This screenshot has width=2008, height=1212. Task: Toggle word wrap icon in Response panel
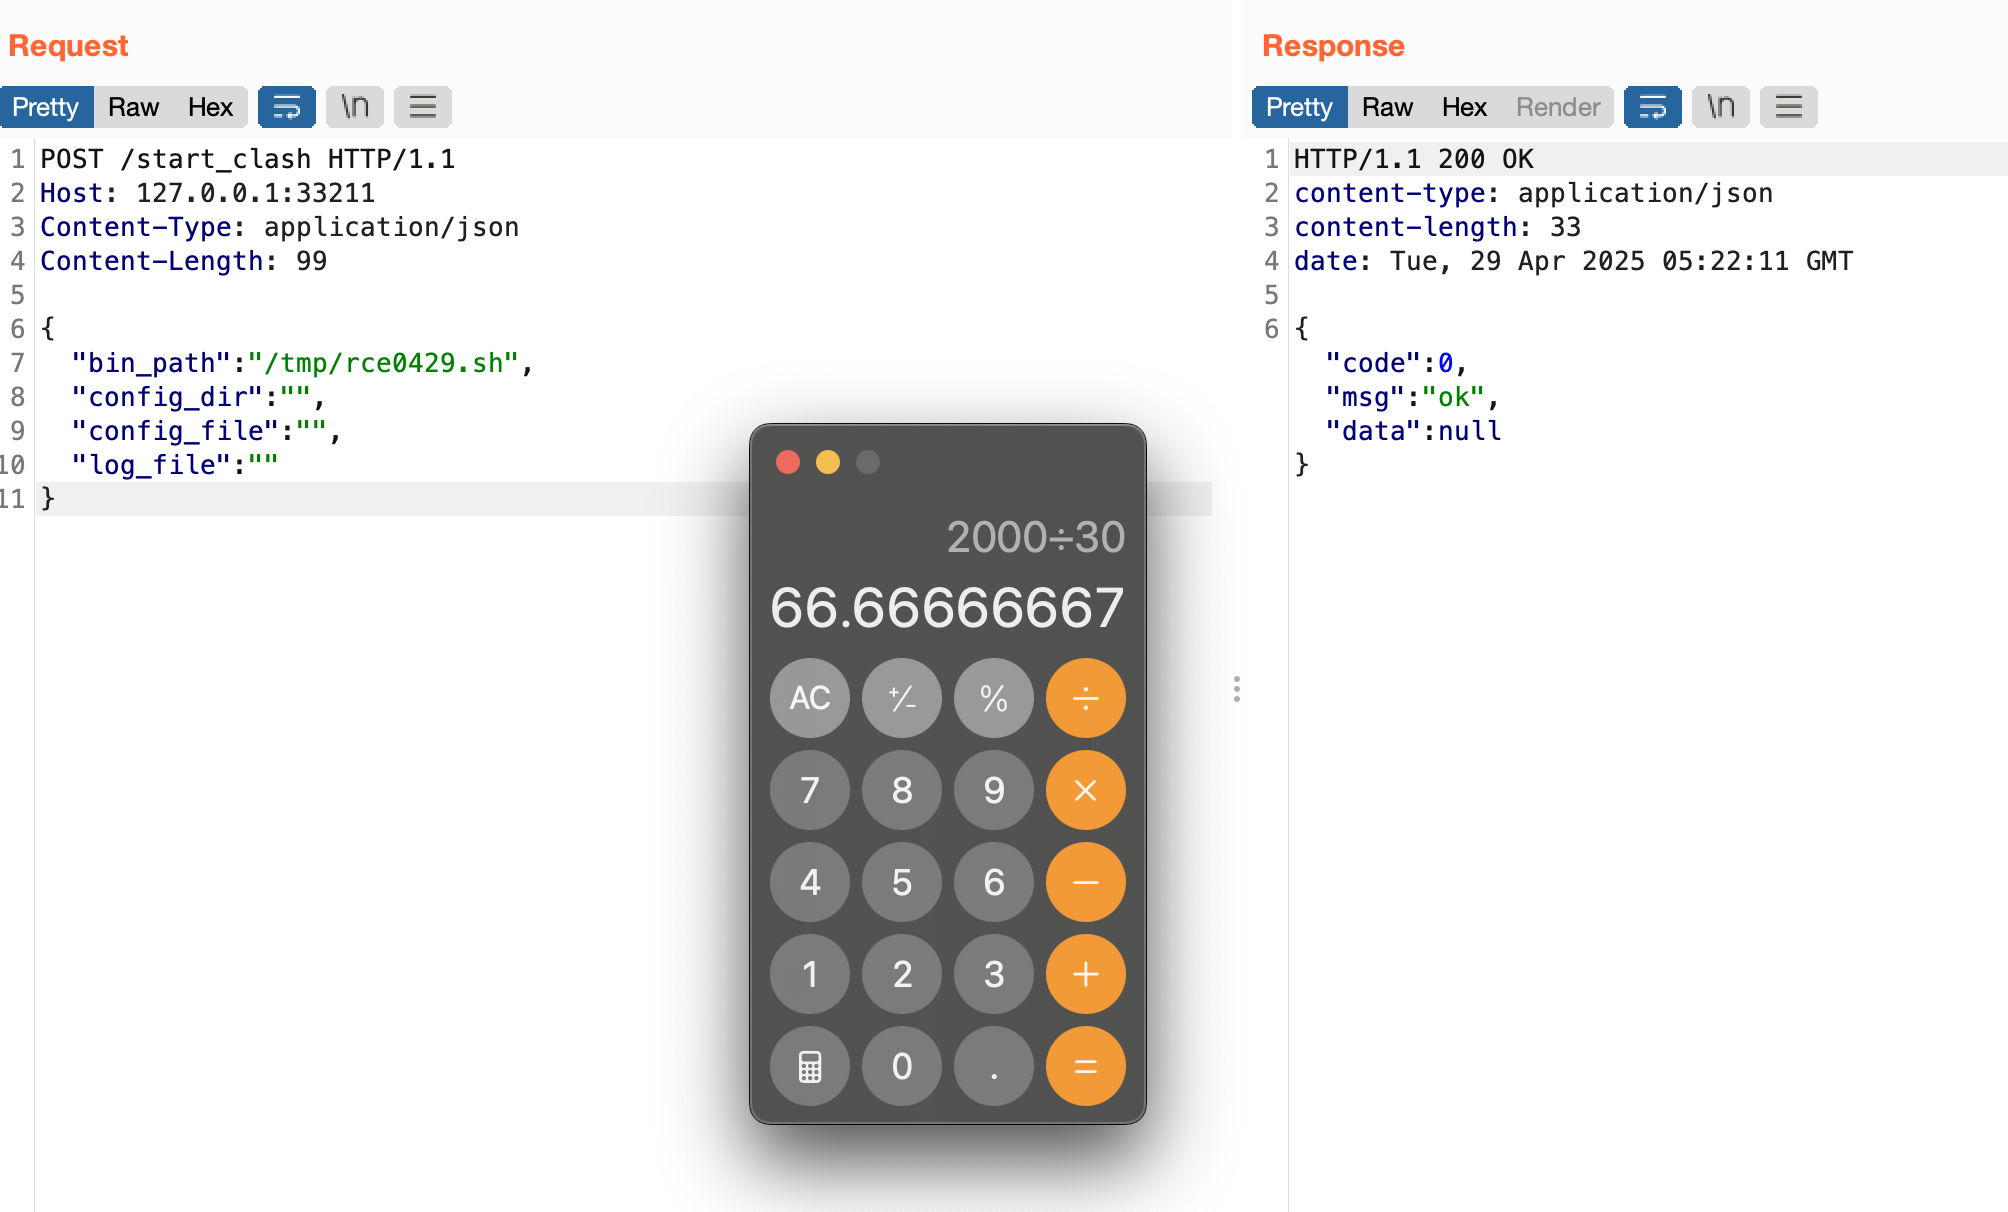coord(1652,107)
